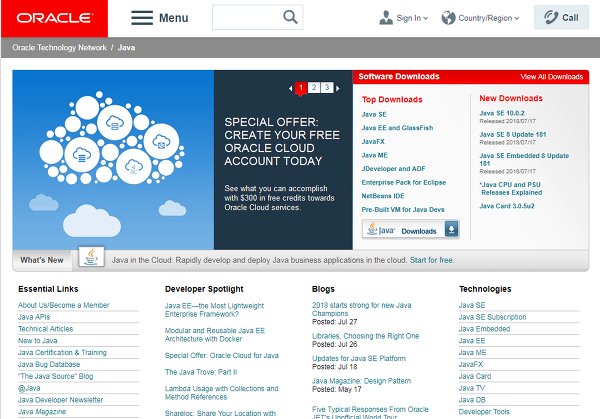Go to previous carousel slide arrow
The width and height of the screenshot is (600, 419).
[x=290, y=88]
